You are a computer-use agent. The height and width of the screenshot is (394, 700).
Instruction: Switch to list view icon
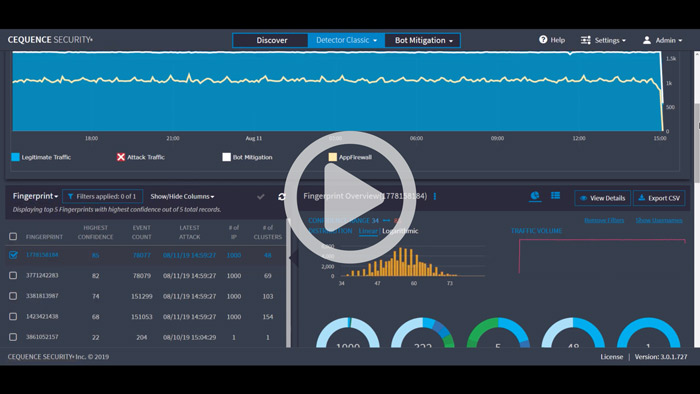click(x=555, y=195)
